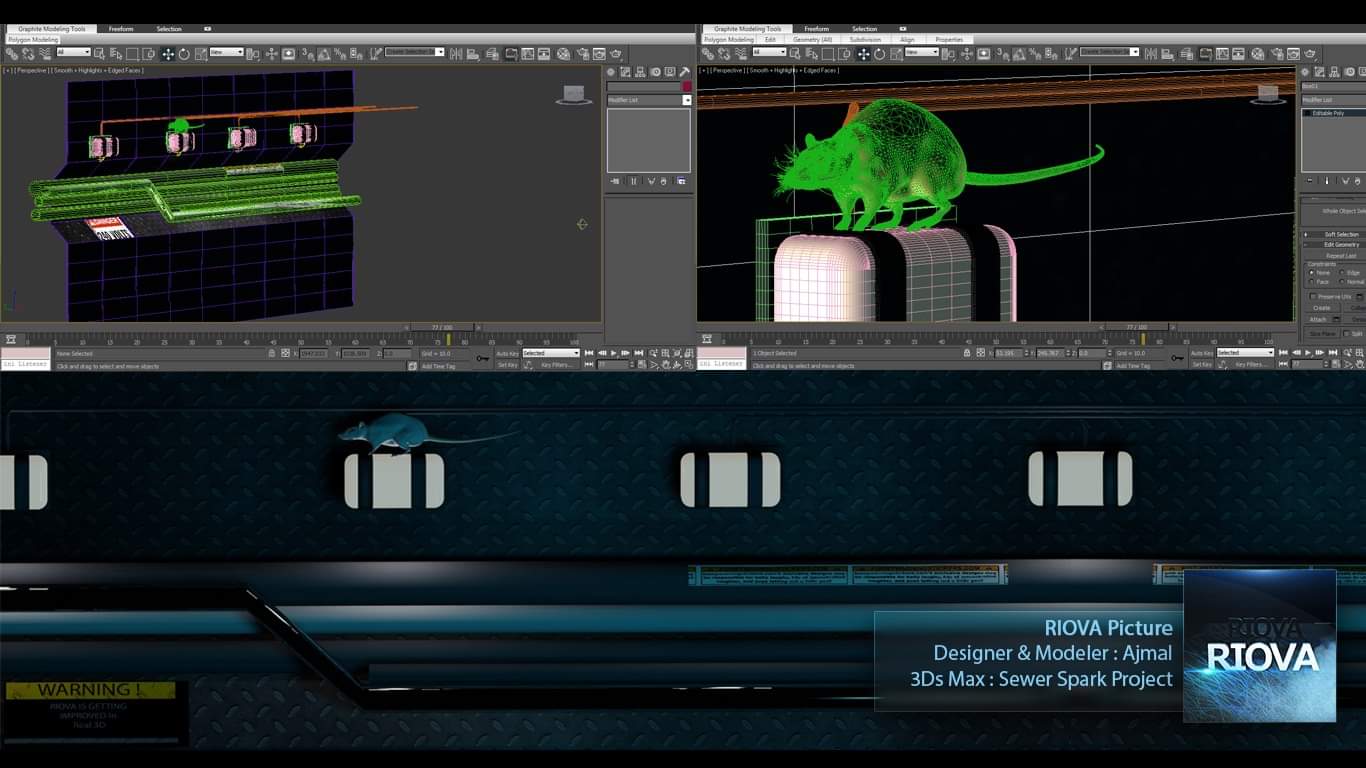Viewport: 1366px width, 768px height.
Task: Open Selected key dropdown in left window
Action: [x=551, y=352]
